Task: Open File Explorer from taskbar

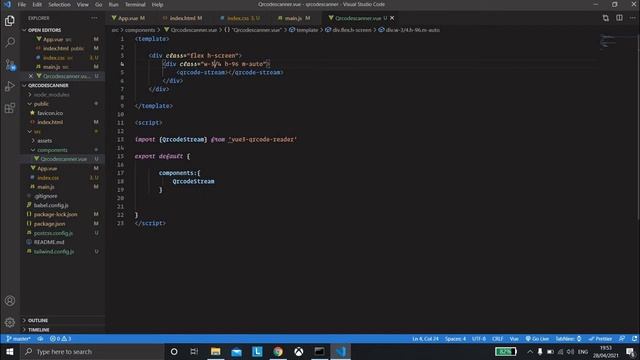Action: (216, 351)
